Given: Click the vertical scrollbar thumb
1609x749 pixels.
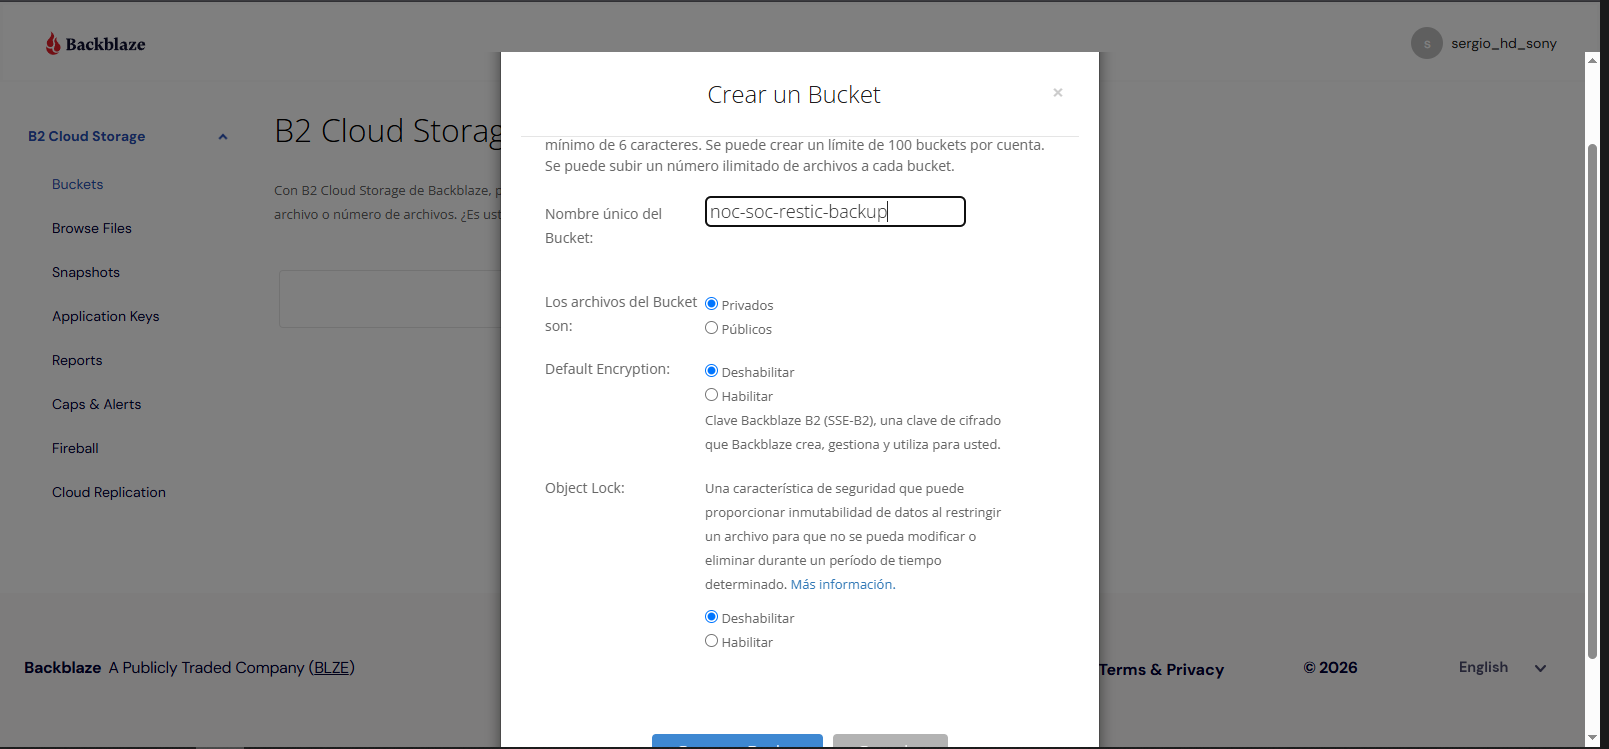Looking at the screenshot, I should click(x=1592, y=400).
